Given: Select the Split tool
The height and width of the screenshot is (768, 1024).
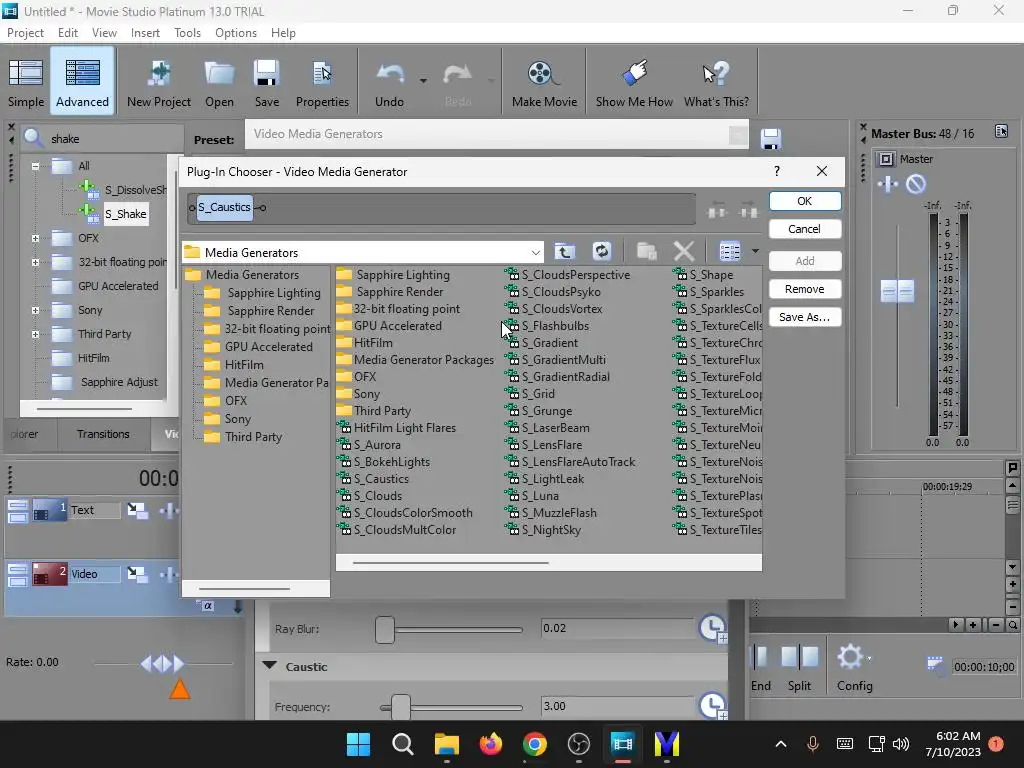Looking at the screenshot, I should coord(799,667).
